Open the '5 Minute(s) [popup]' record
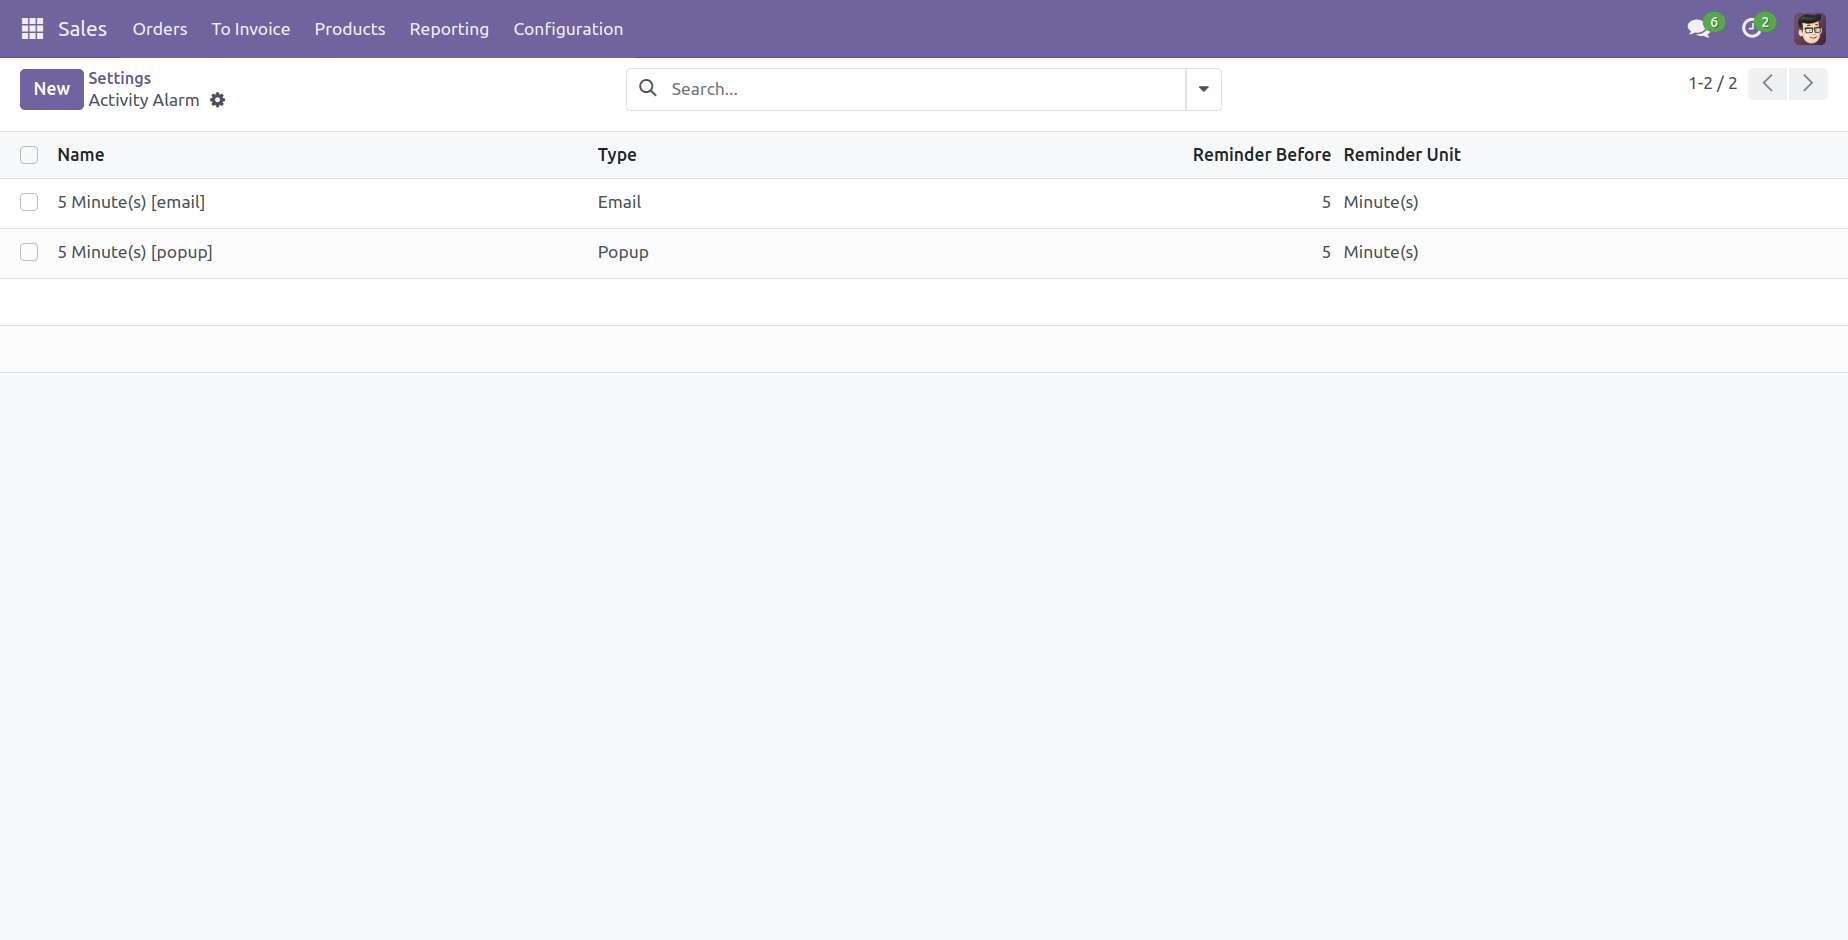1848x940 pixels. pos(135,252)
